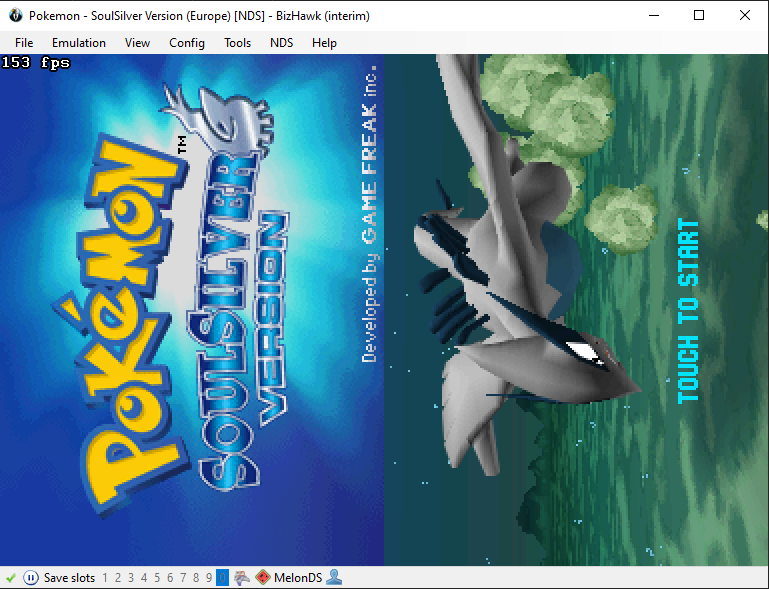Open the Tools menu
This screenshot has width=769, height=589.
click(237, 43)
